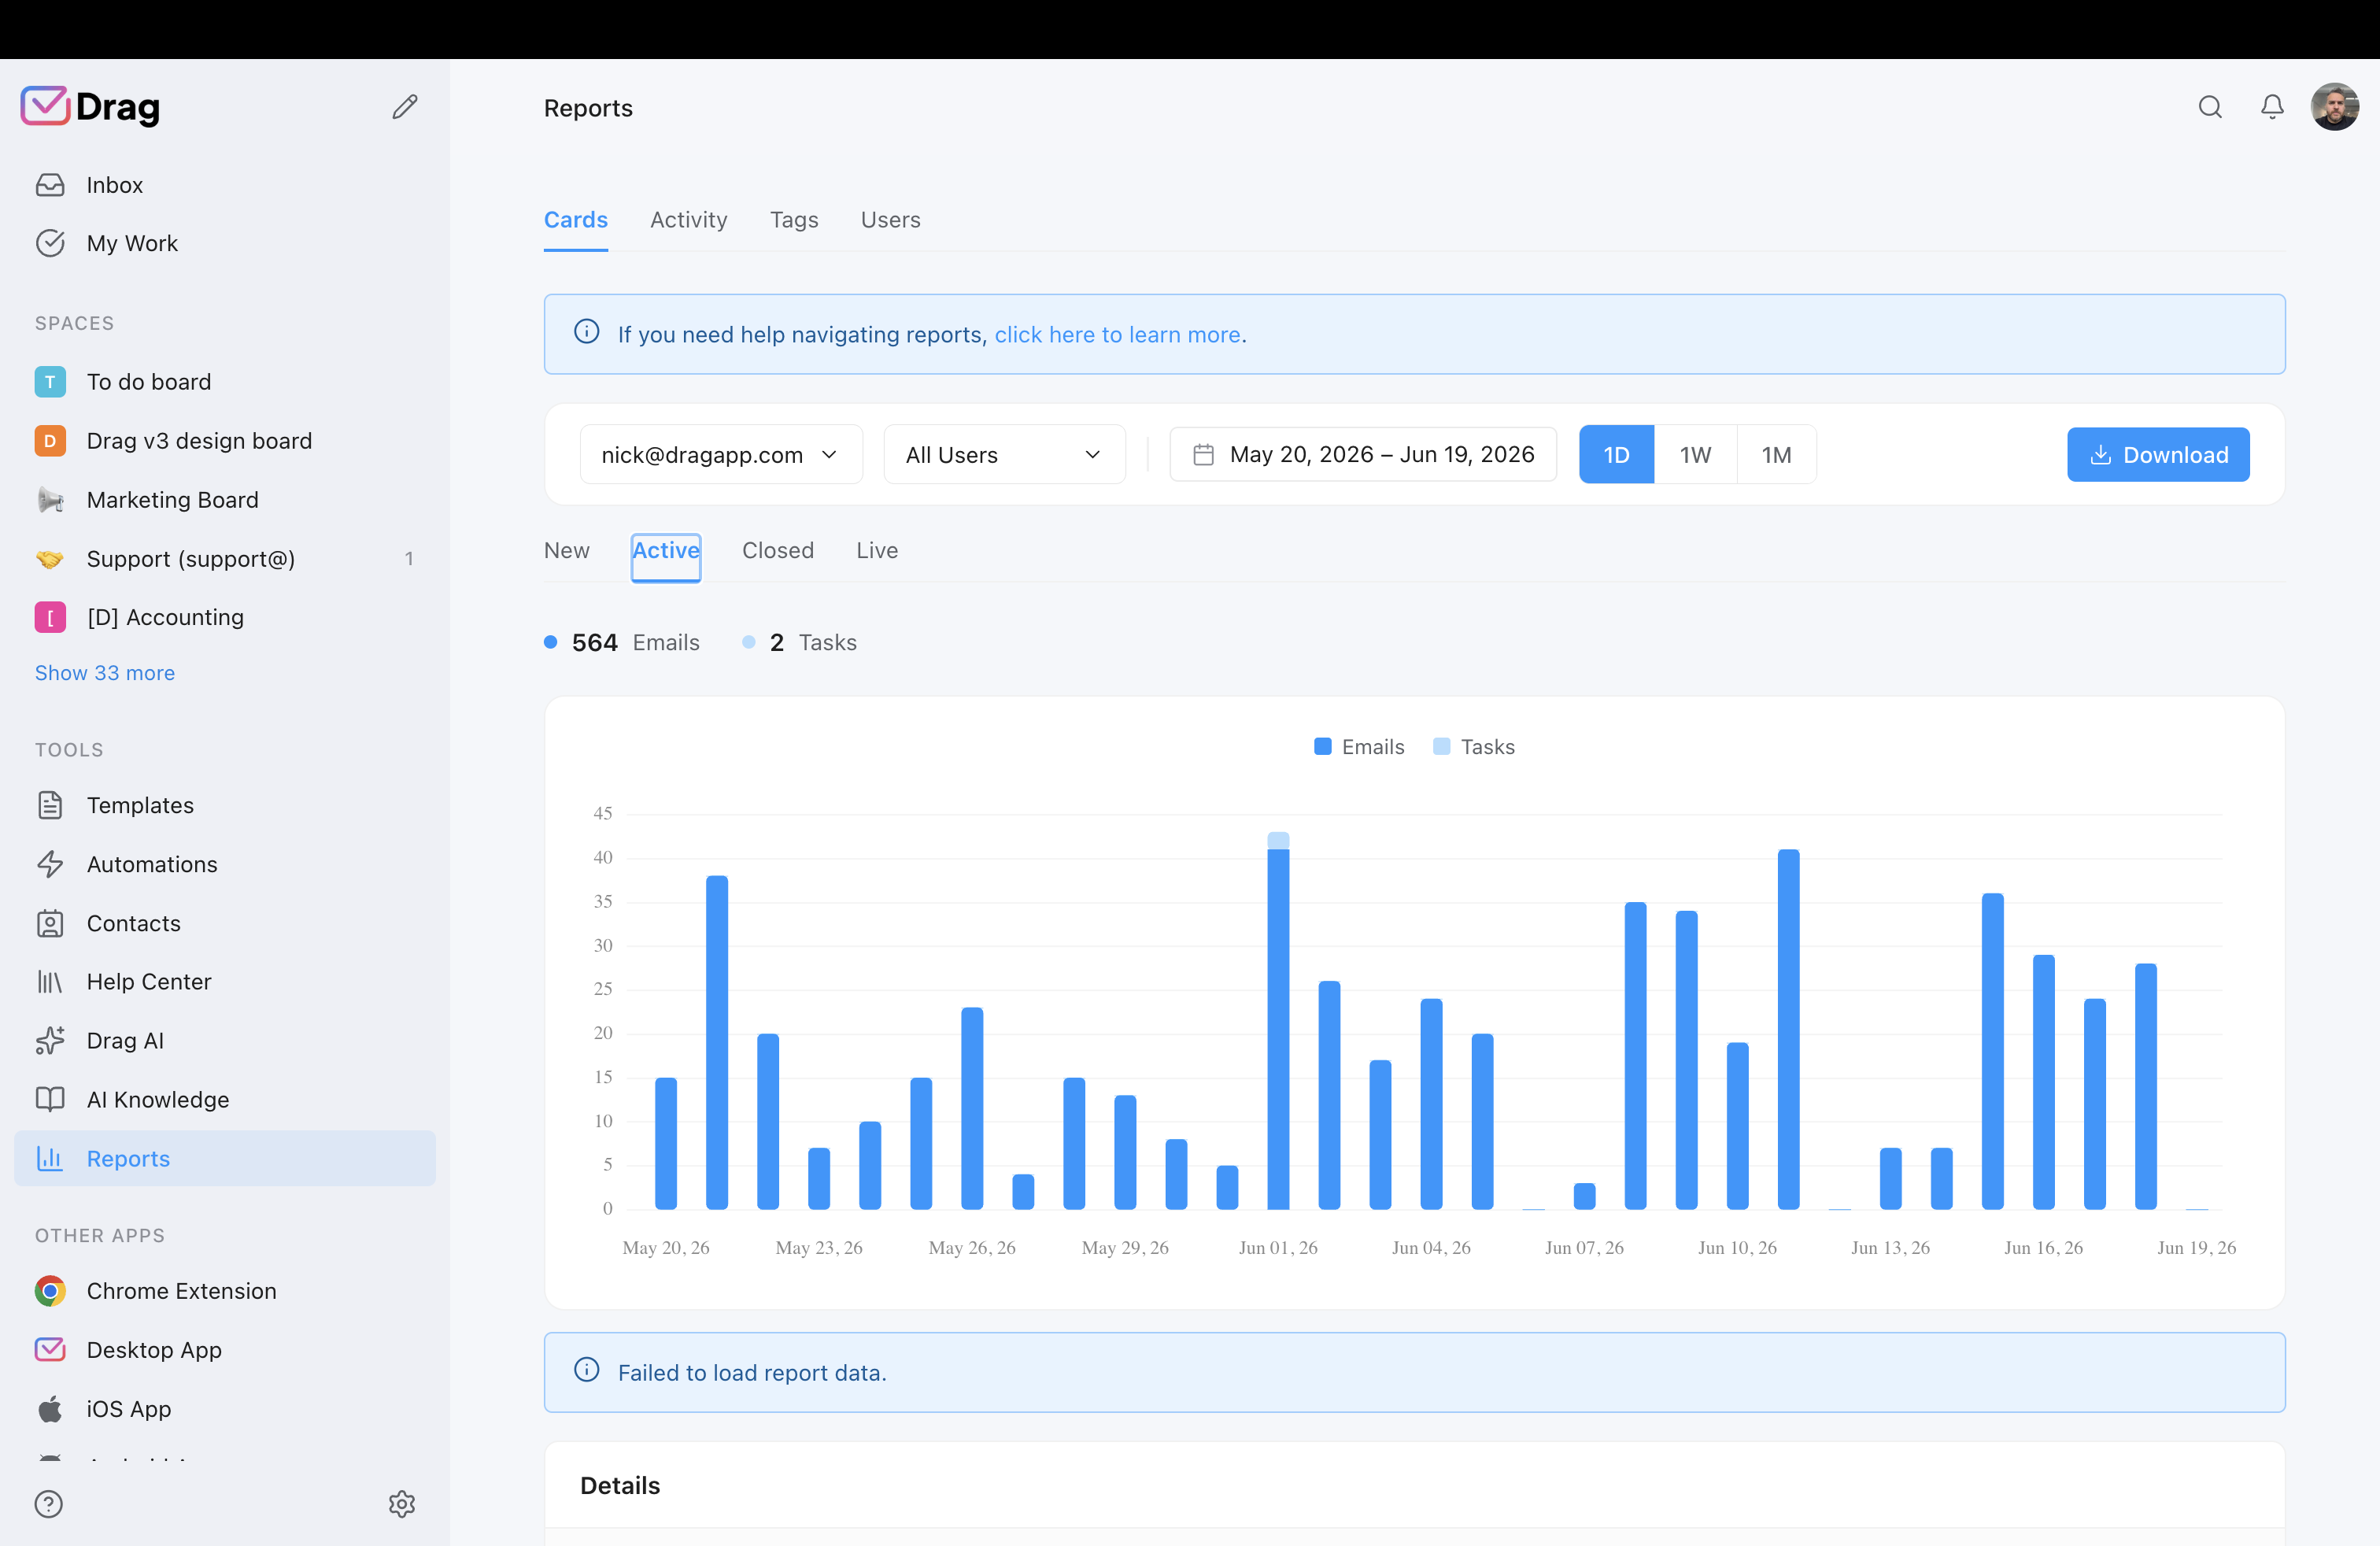Open notifications bell icon

pos(2272,107)
